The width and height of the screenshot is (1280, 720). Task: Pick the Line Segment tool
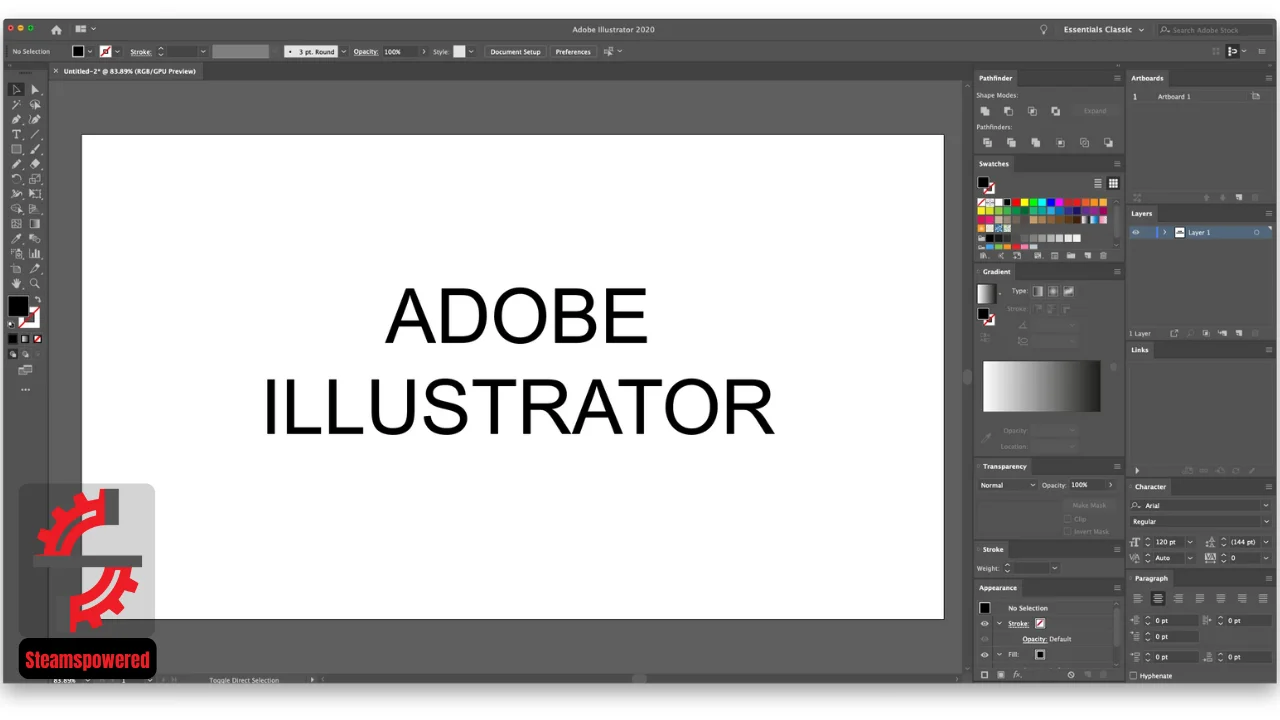(x=35, y=134)
